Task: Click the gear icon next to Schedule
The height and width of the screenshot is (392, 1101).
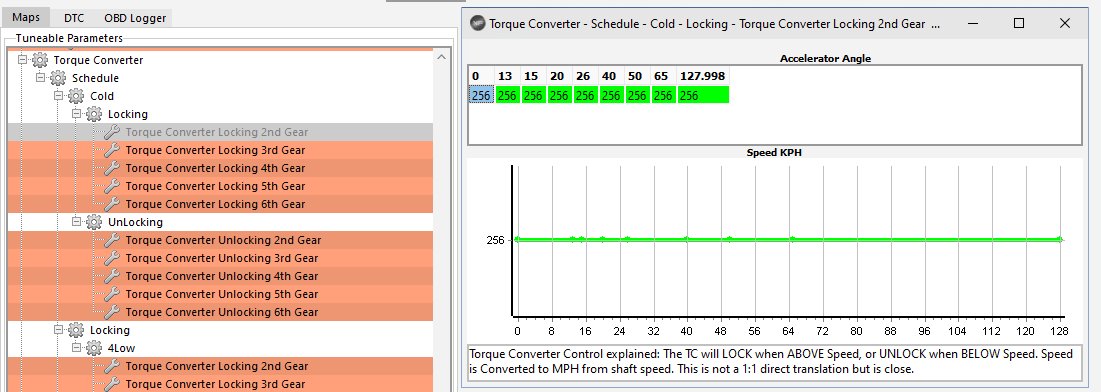Action: click(58, 78)
